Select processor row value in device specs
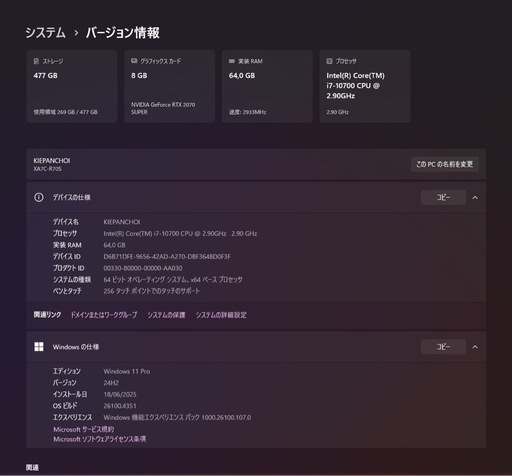The height and width of the screenshot is (476, 512). pos(180,233)
